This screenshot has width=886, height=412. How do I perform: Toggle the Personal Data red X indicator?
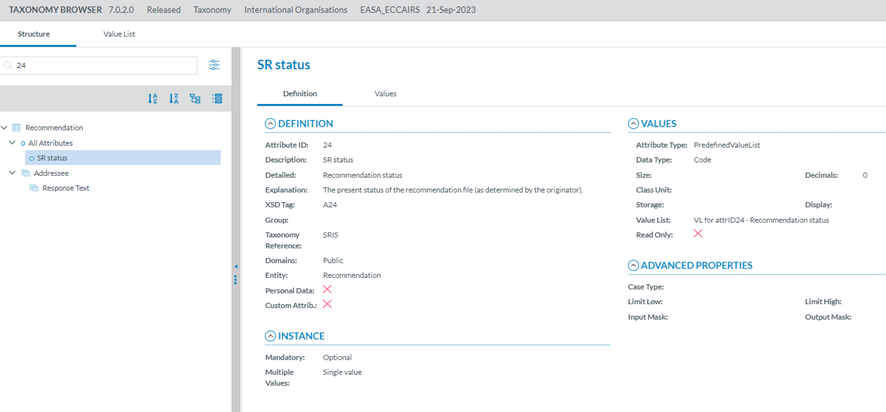[327, 289]
